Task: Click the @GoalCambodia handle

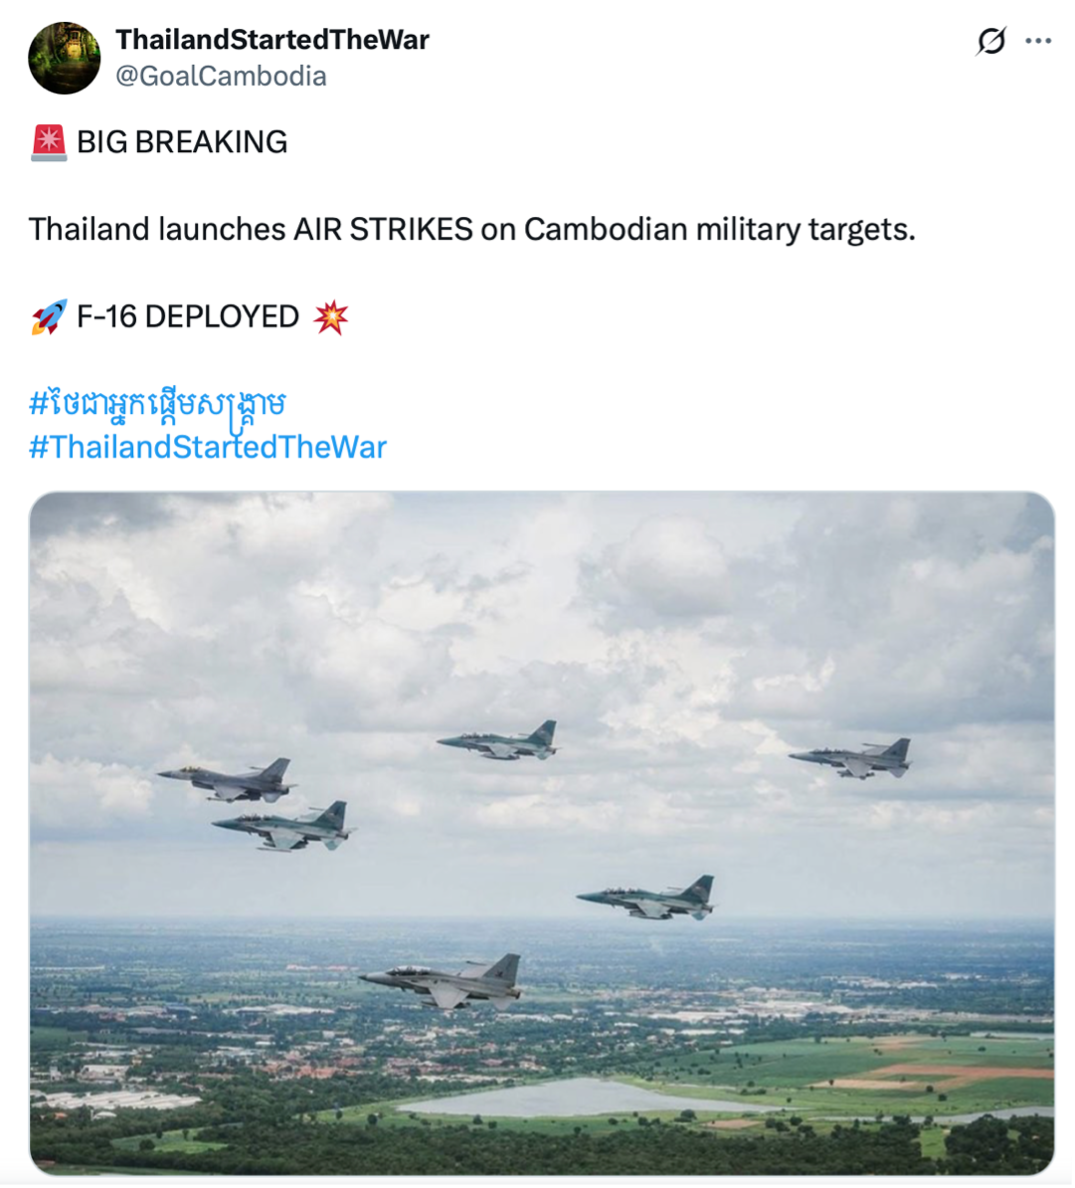Action: tap(221, 76)
